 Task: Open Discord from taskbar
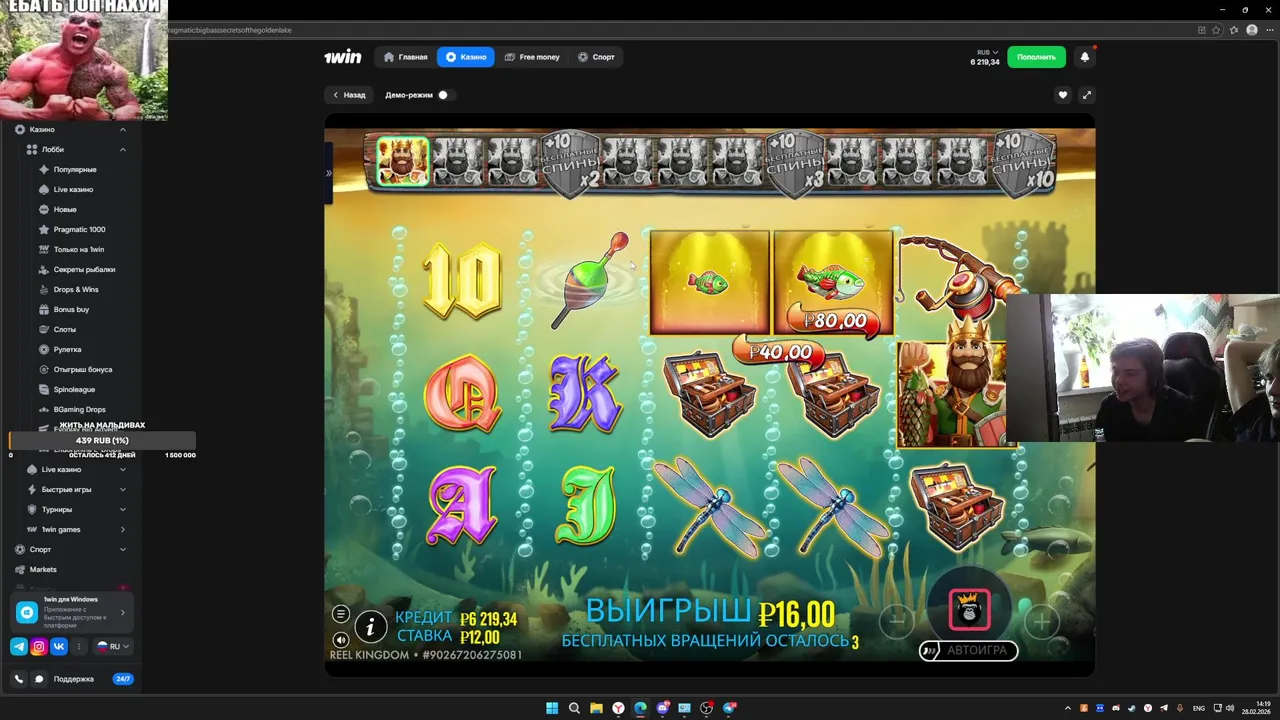tap(662, 708)
